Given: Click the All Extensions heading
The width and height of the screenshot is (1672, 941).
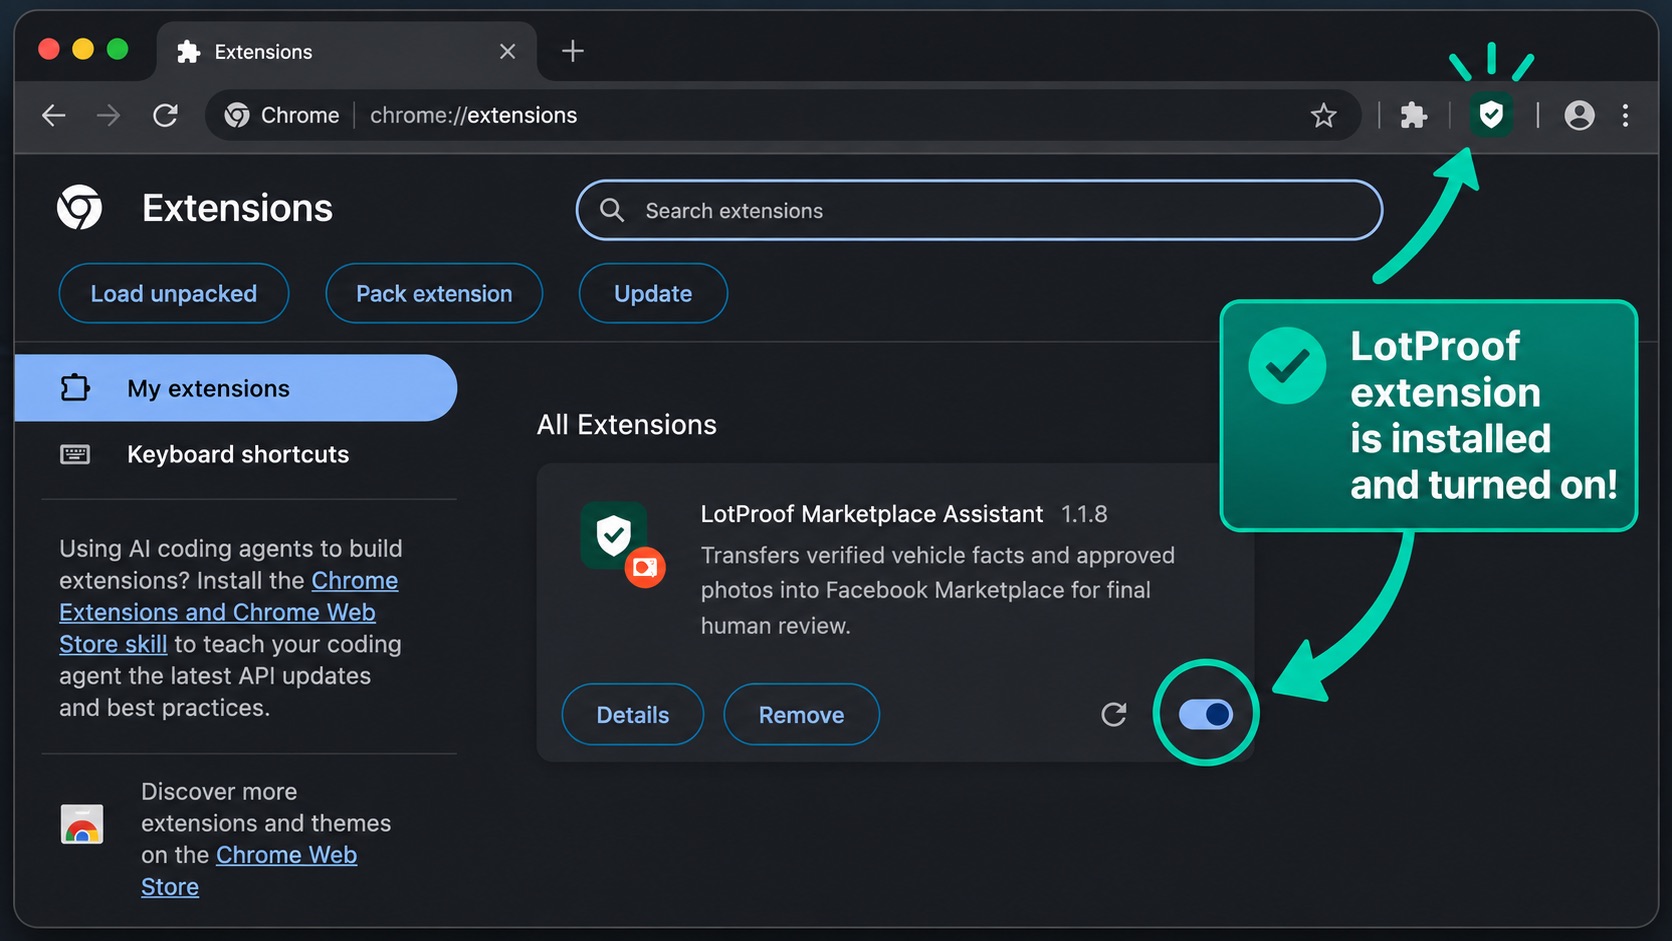Looking at the screenshot, I should tap(627, 425).
